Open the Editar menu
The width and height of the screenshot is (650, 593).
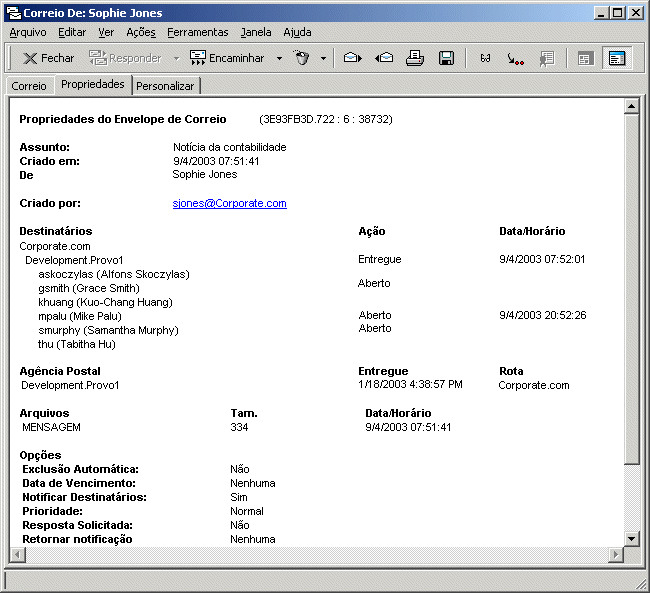click(x=72, y=32)
